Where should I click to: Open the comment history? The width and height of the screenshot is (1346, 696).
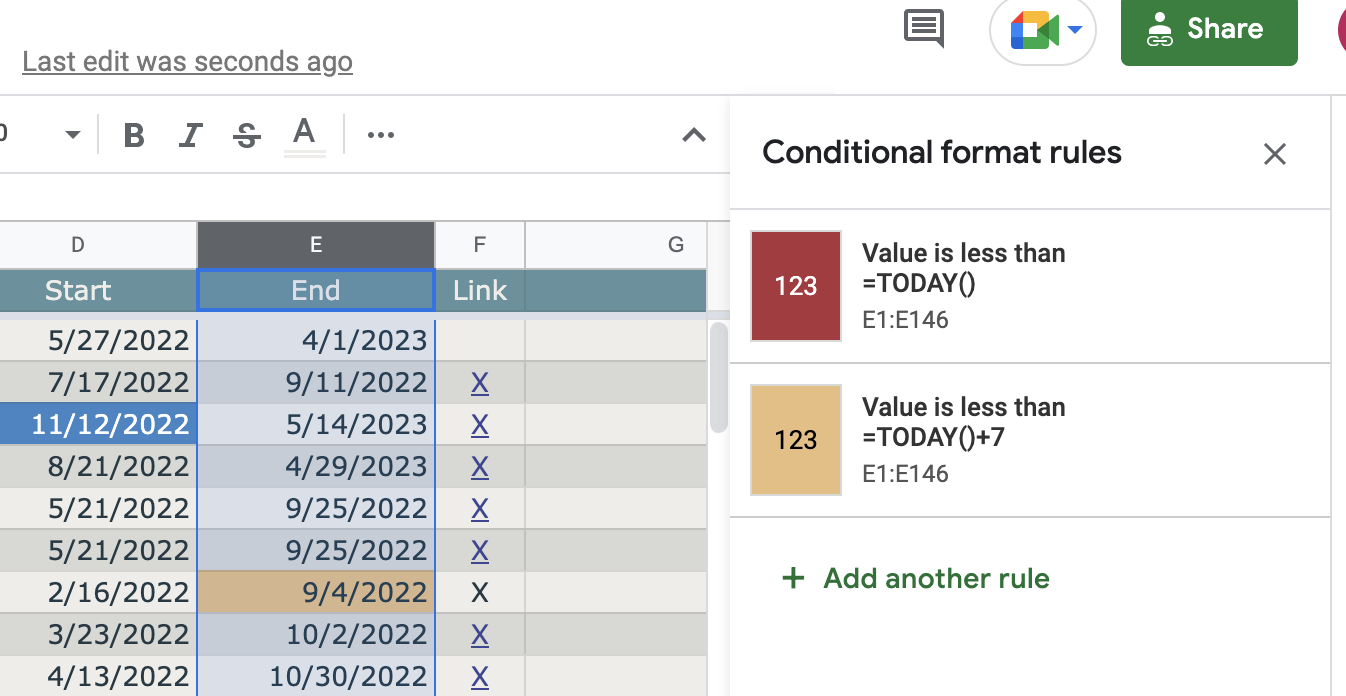coord(923,28)
